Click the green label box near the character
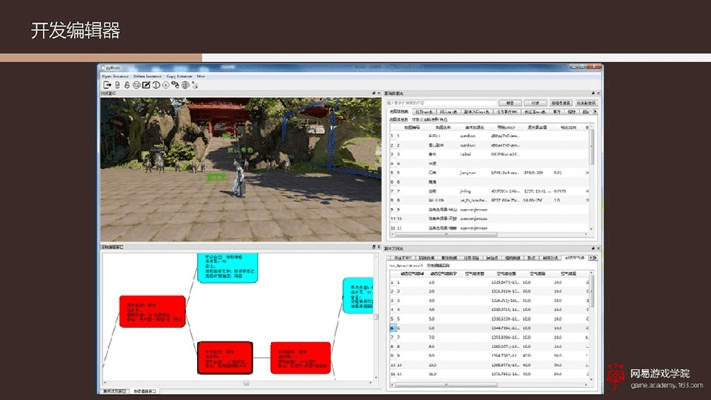Image resolution: width=711 pixels, height=400 pixels. tap(217, 178)
